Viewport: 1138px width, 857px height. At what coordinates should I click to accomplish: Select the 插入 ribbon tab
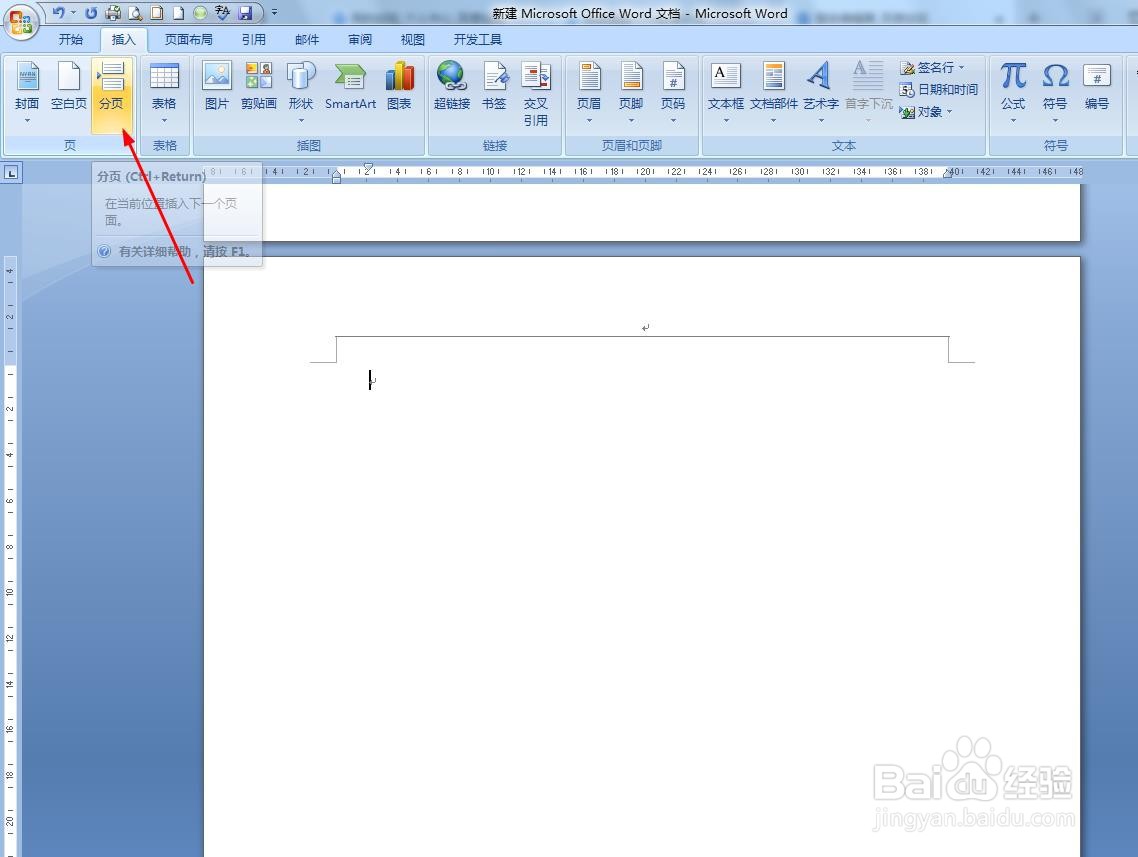[123, 39]
